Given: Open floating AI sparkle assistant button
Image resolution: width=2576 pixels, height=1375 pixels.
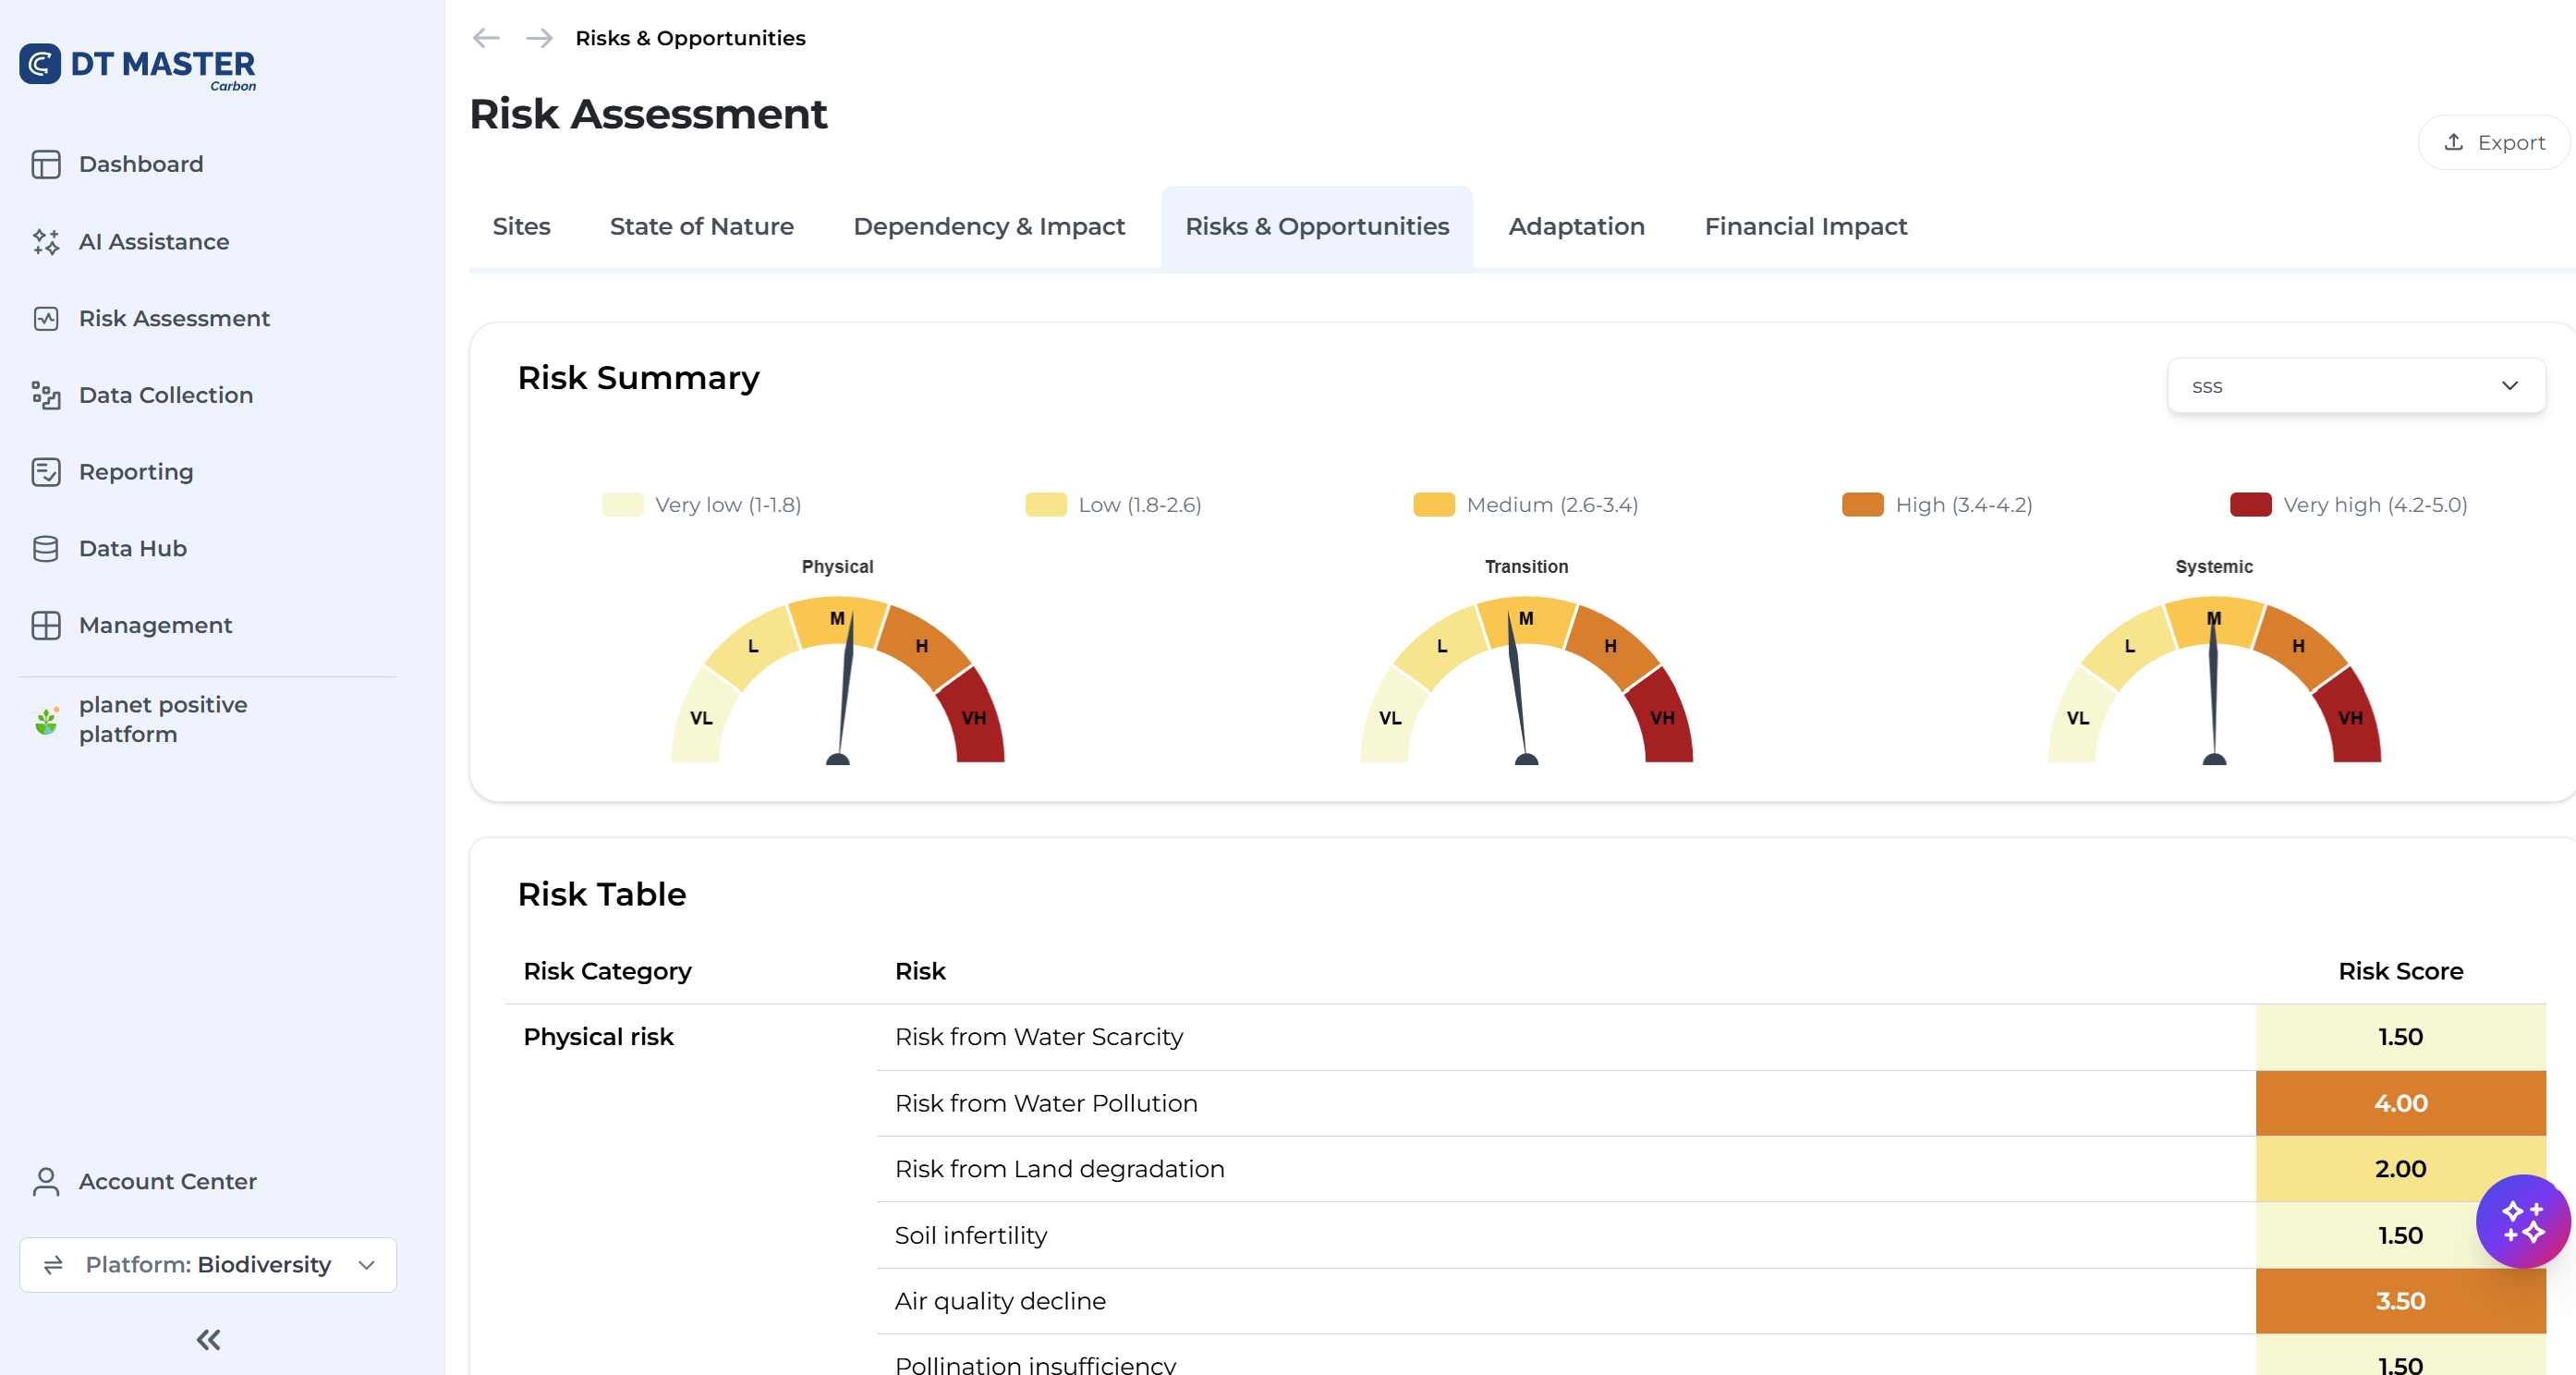Looking at the screenshot, I should 2522,1221.
